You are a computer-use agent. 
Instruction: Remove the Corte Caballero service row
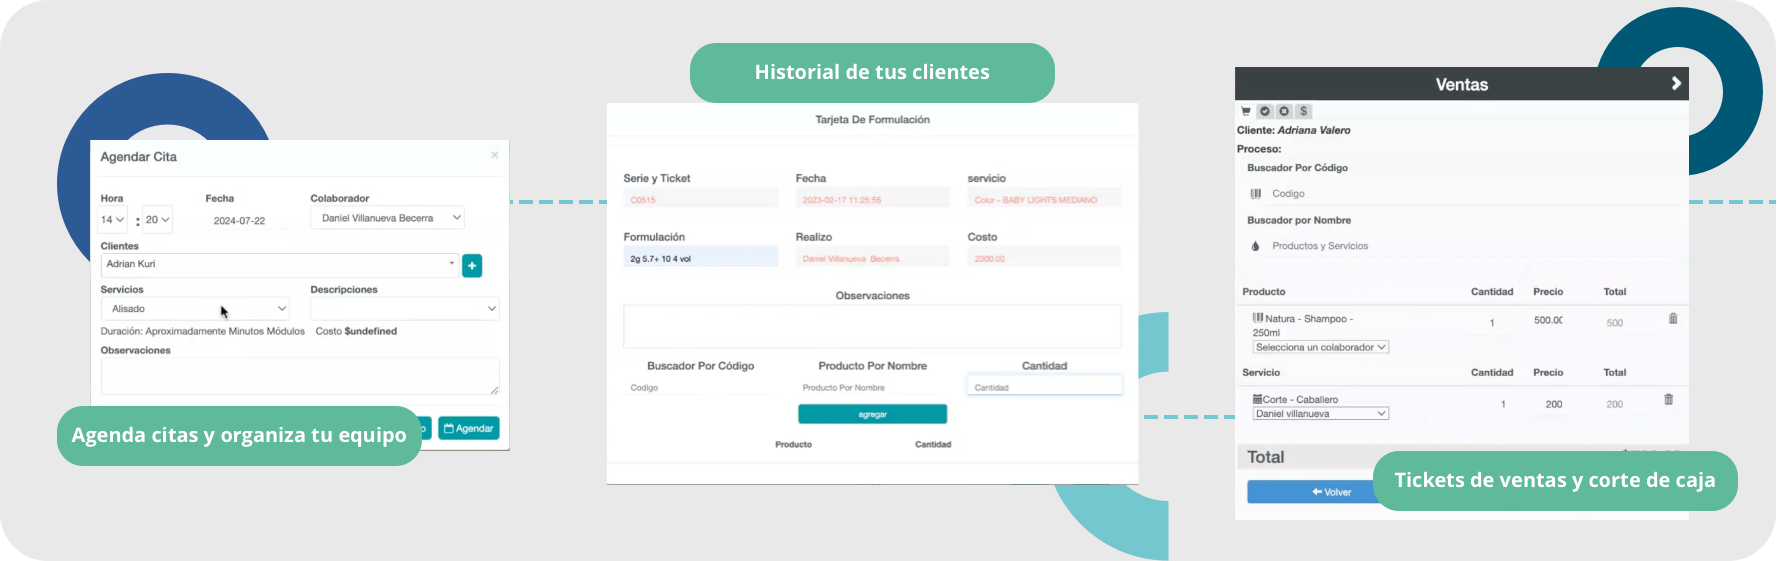pyautogui.click(x=1668, y=400)
